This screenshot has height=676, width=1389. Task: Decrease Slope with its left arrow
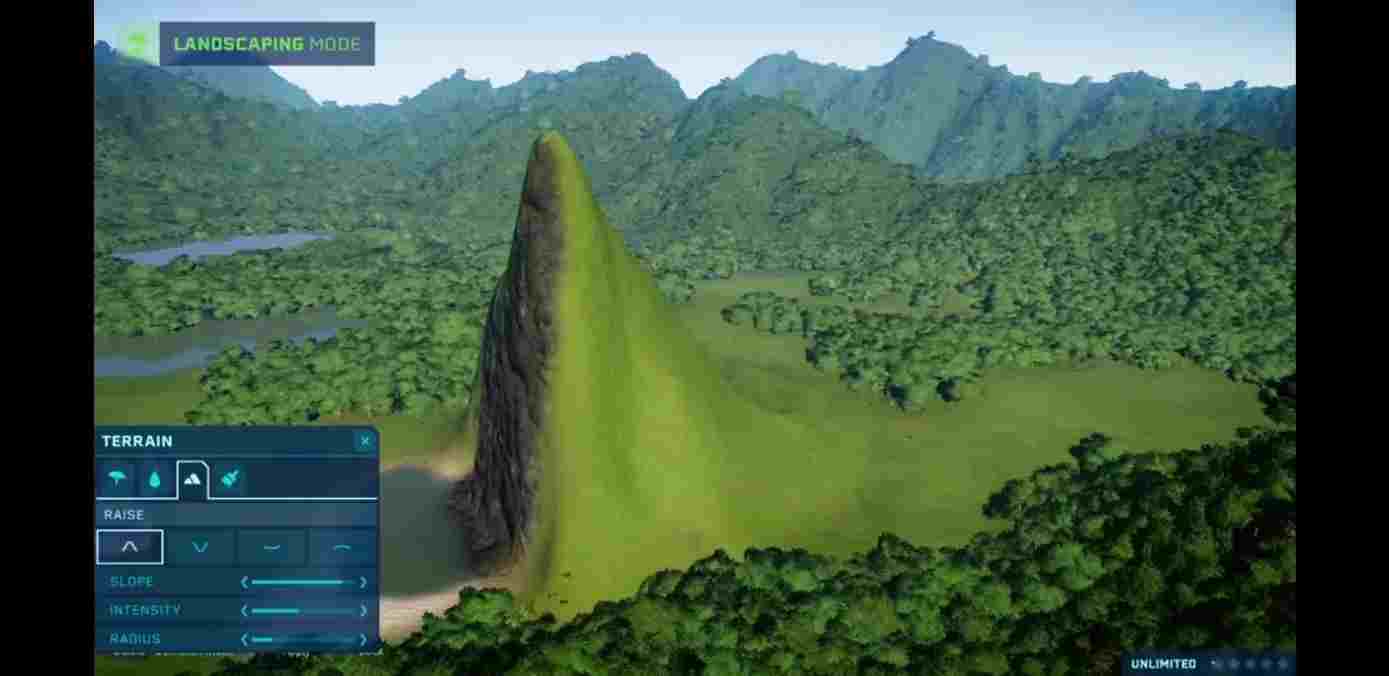[x=244, y=582]
